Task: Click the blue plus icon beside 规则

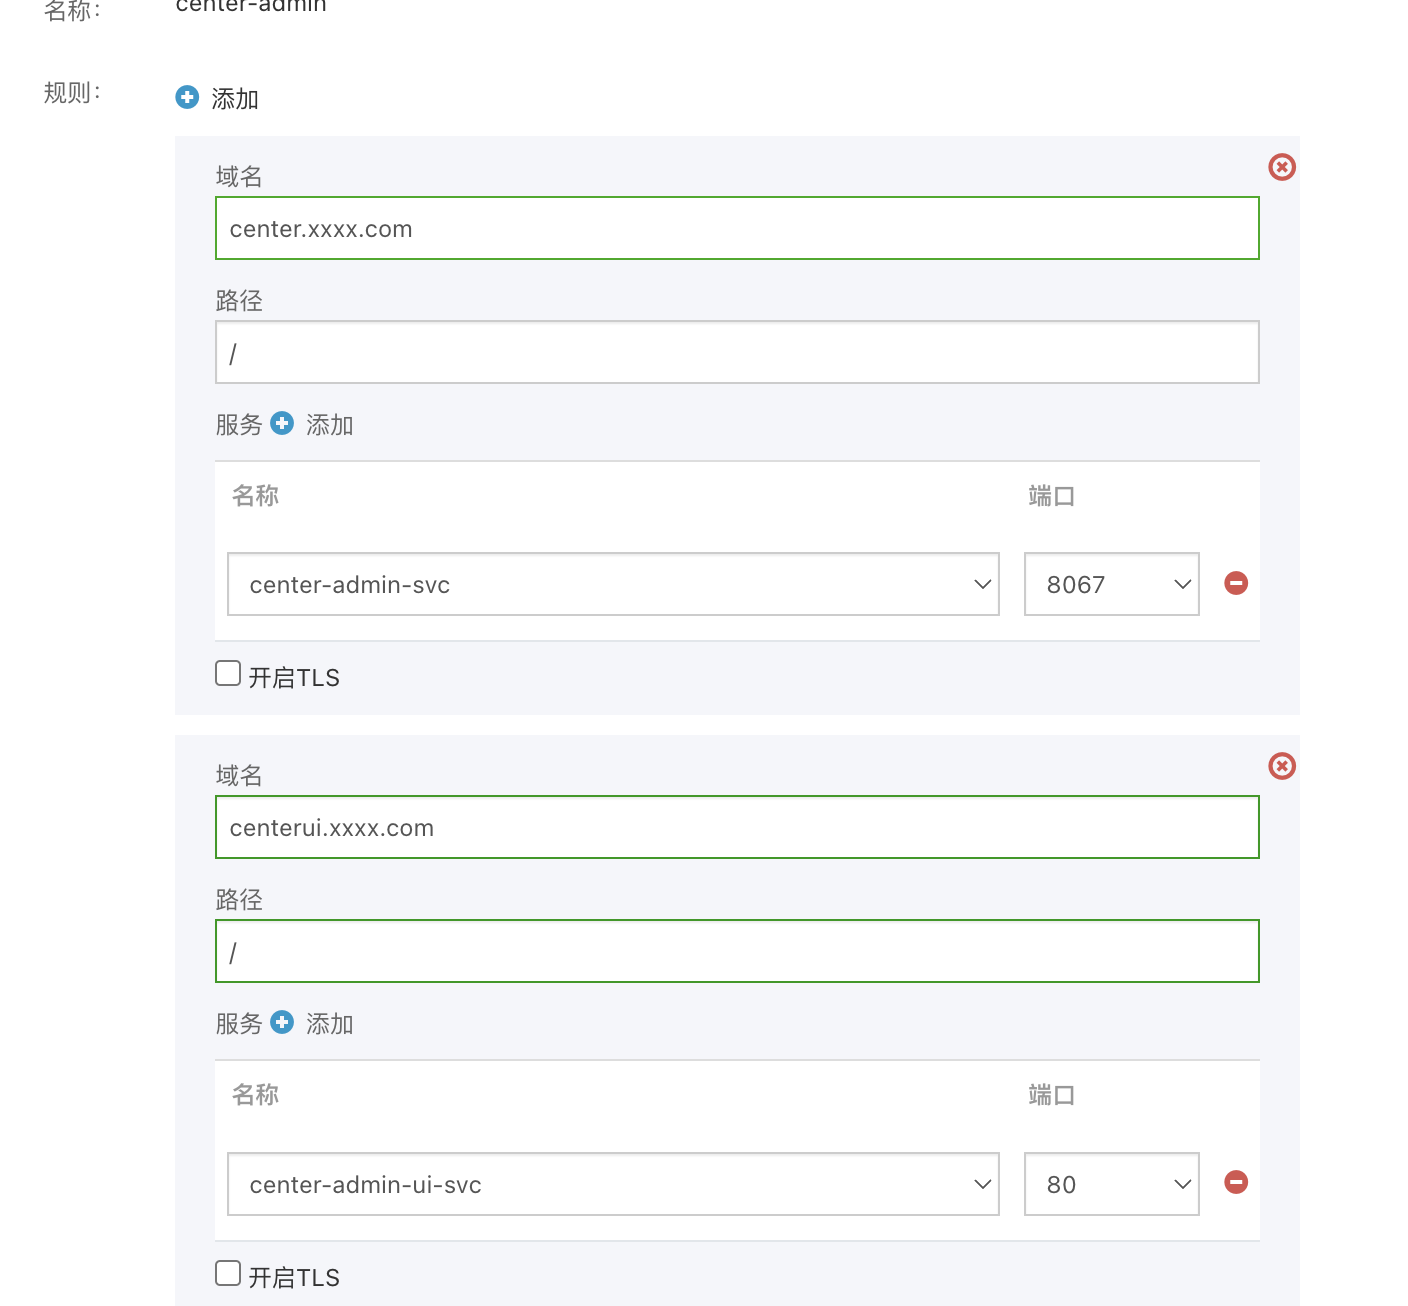Action: tap(187, 97)
